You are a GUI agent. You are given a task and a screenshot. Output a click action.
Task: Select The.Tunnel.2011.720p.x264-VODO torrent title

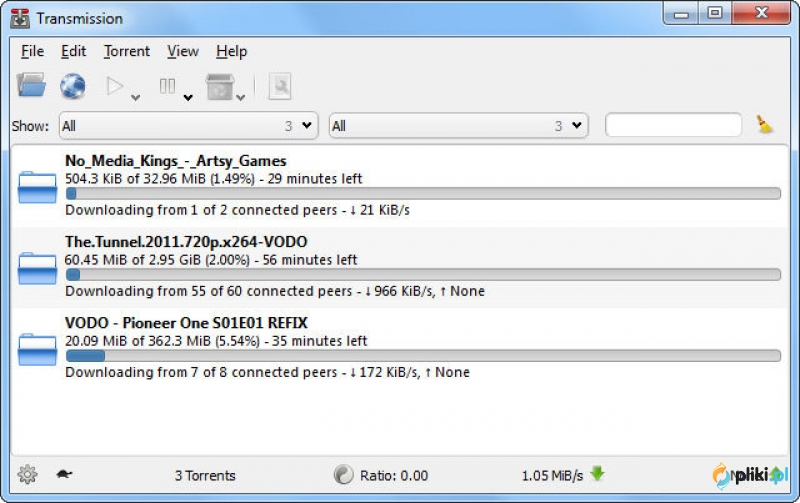click(x=186, y=242)
